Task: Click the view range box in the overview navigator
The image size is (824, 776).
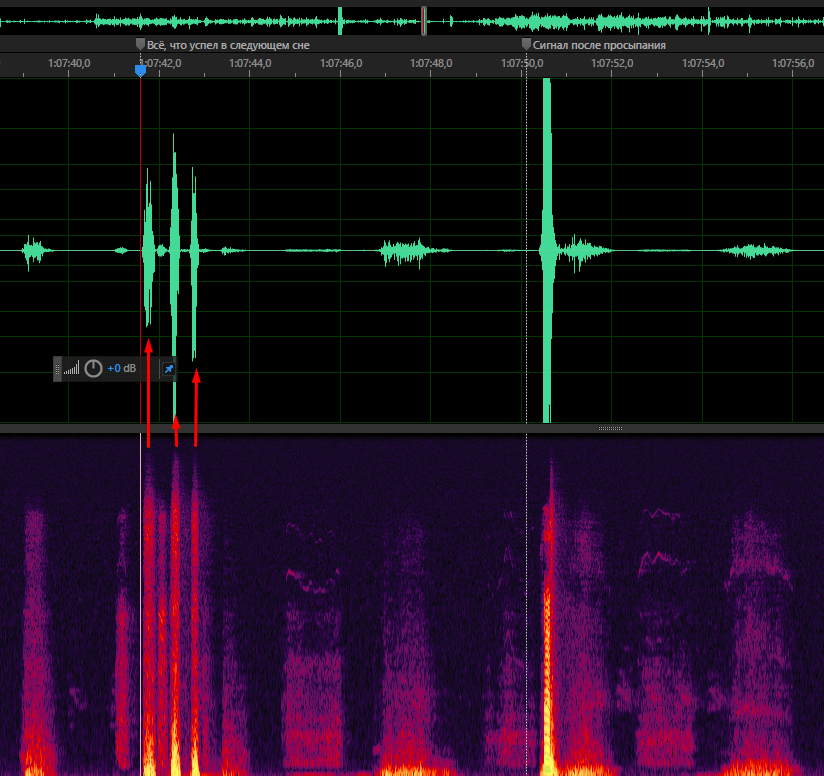Action: 424,21
